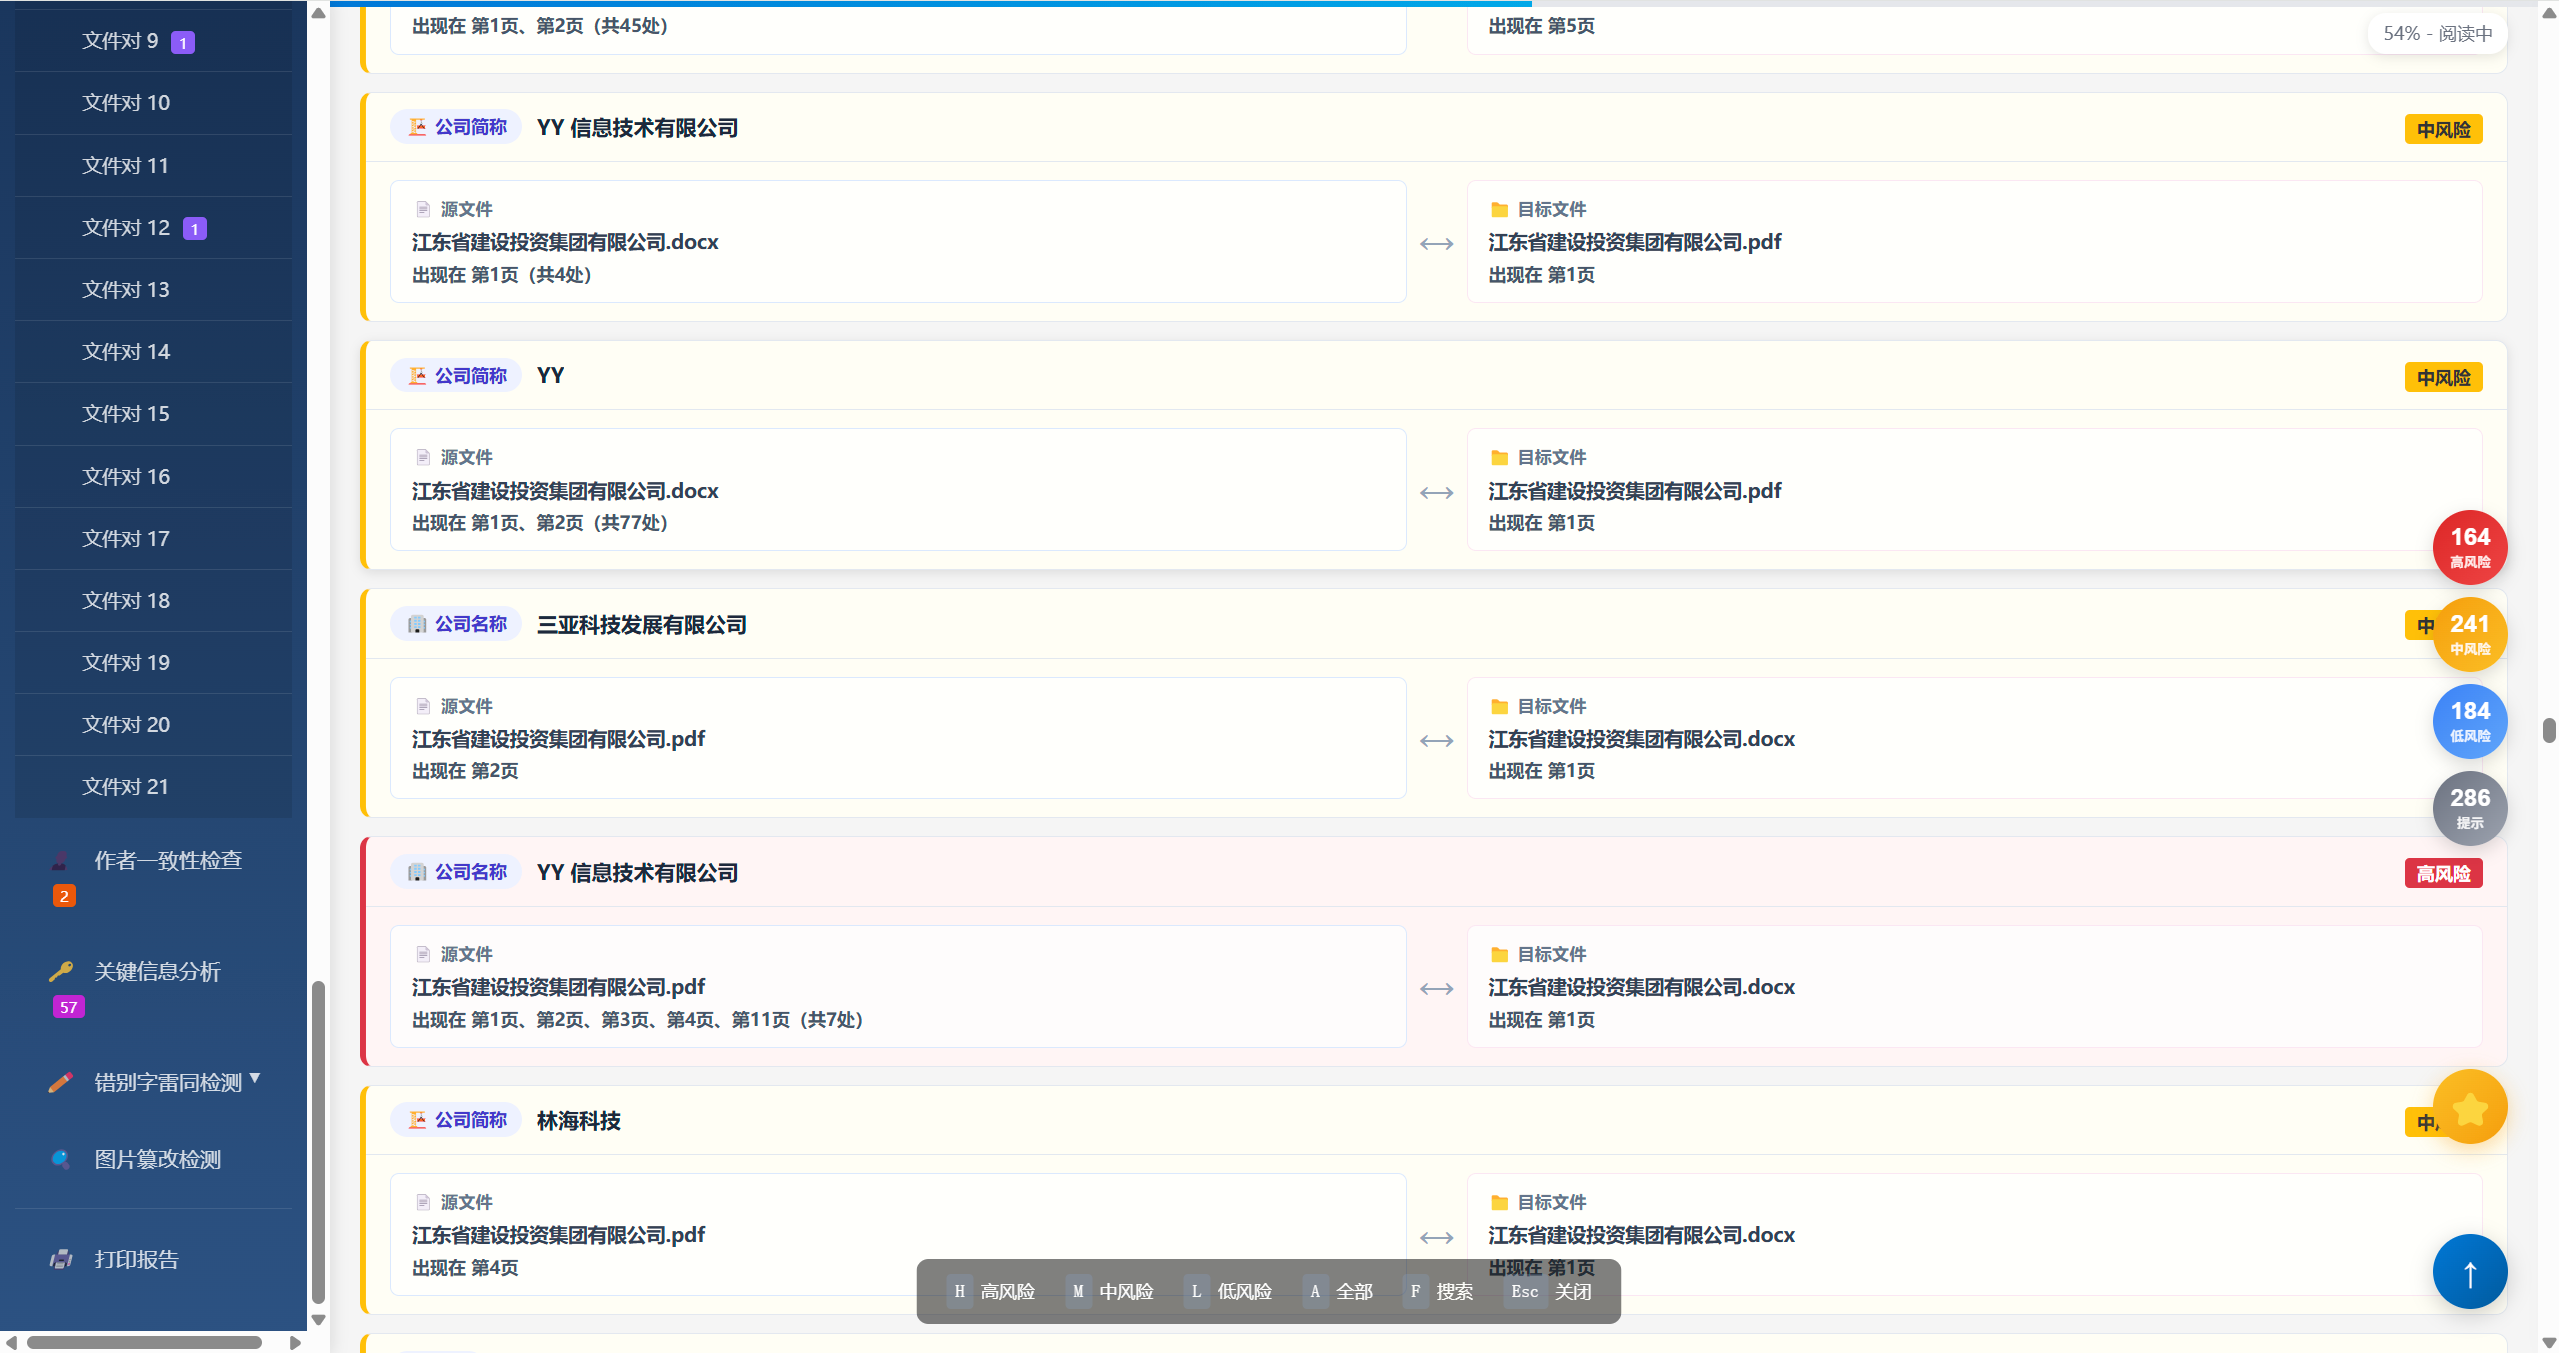
Task: Click the orange 2 badge under 作者一致性检查
Action: coord(64,896)
